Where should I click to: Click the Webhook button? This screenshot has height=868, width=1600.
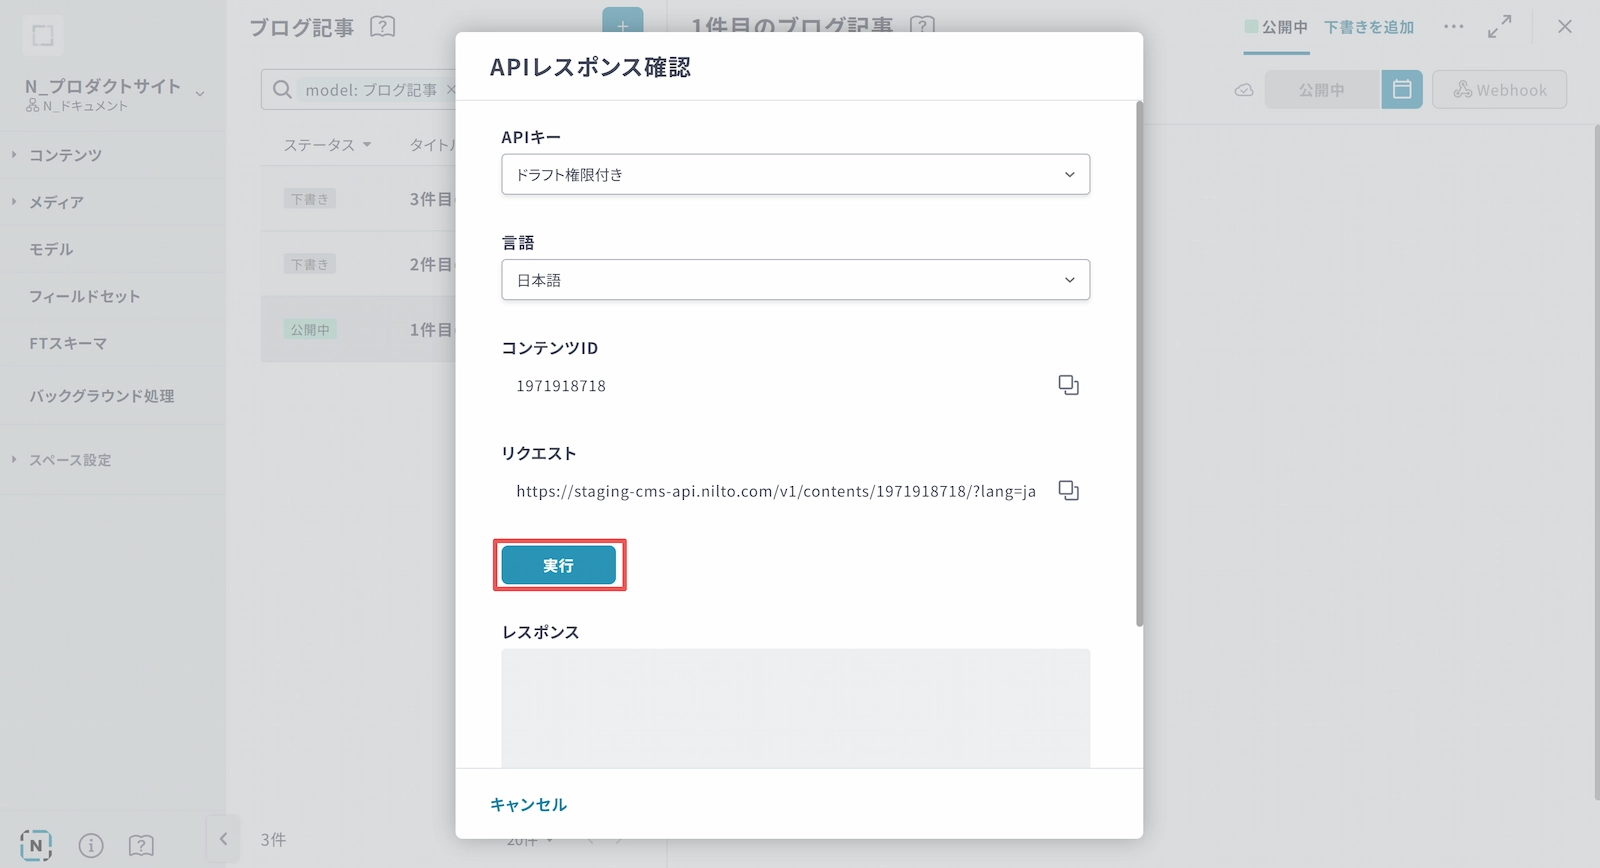coord(1499,90)
